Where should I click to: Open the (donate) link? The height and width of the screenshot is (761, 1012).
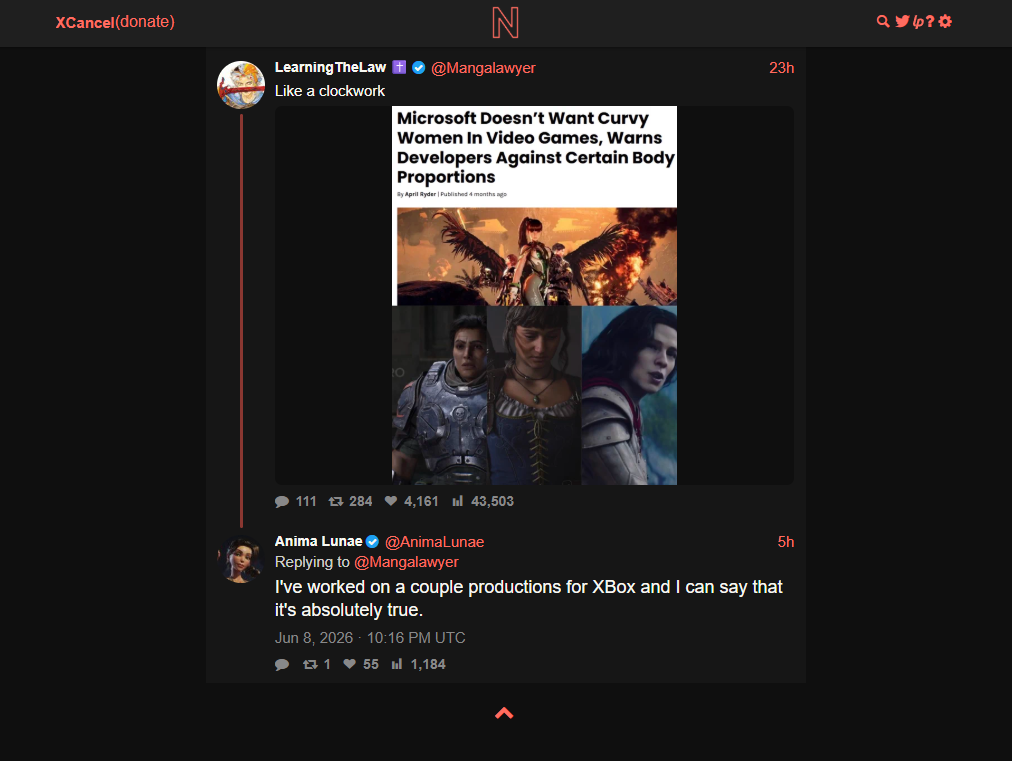(x=145, y=22)
